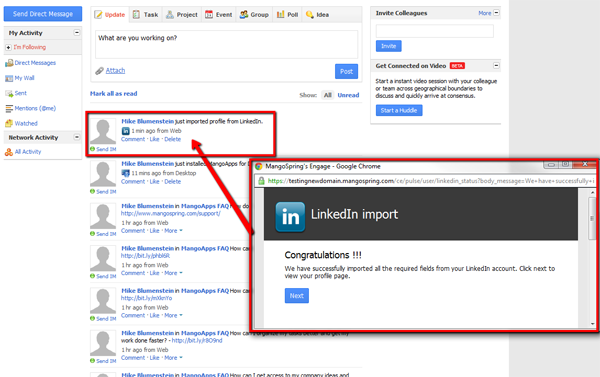Click the Mentions (@me) icon

9,109
